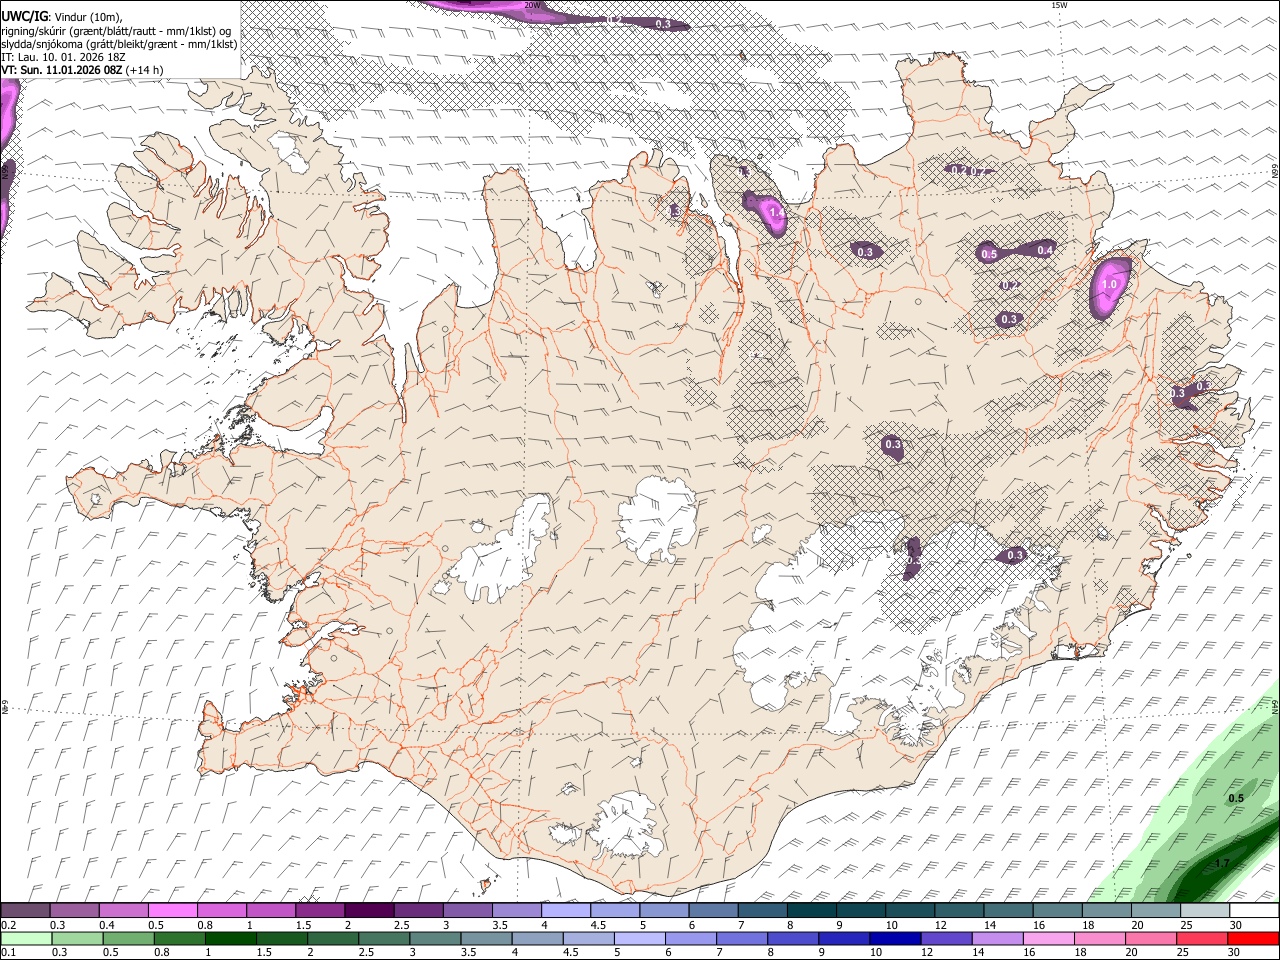This screenshot has height=960, width=1280.
Task: Pick the bottom-row swatch between 10 and 12
Action: (x=895, y=938)
